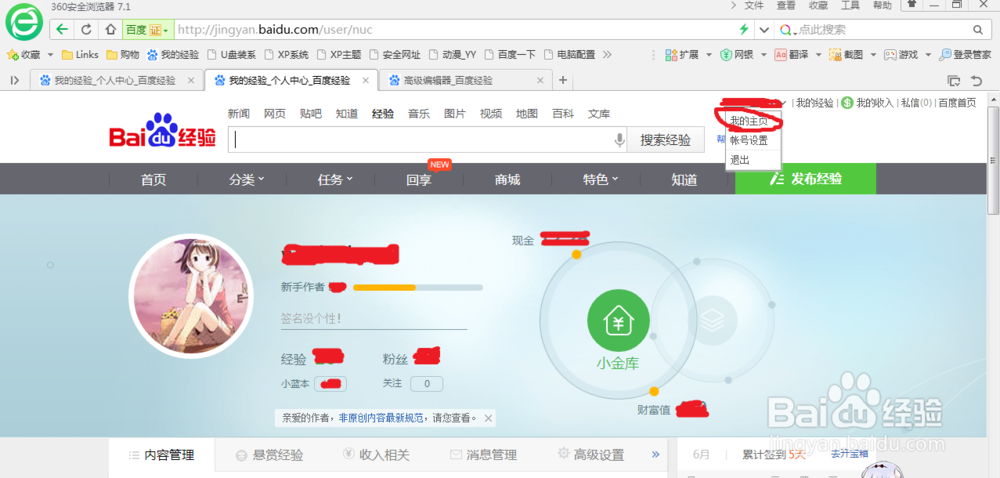Open the 我的经验 bookmark
1000x478 pixels.
(173, 55)
